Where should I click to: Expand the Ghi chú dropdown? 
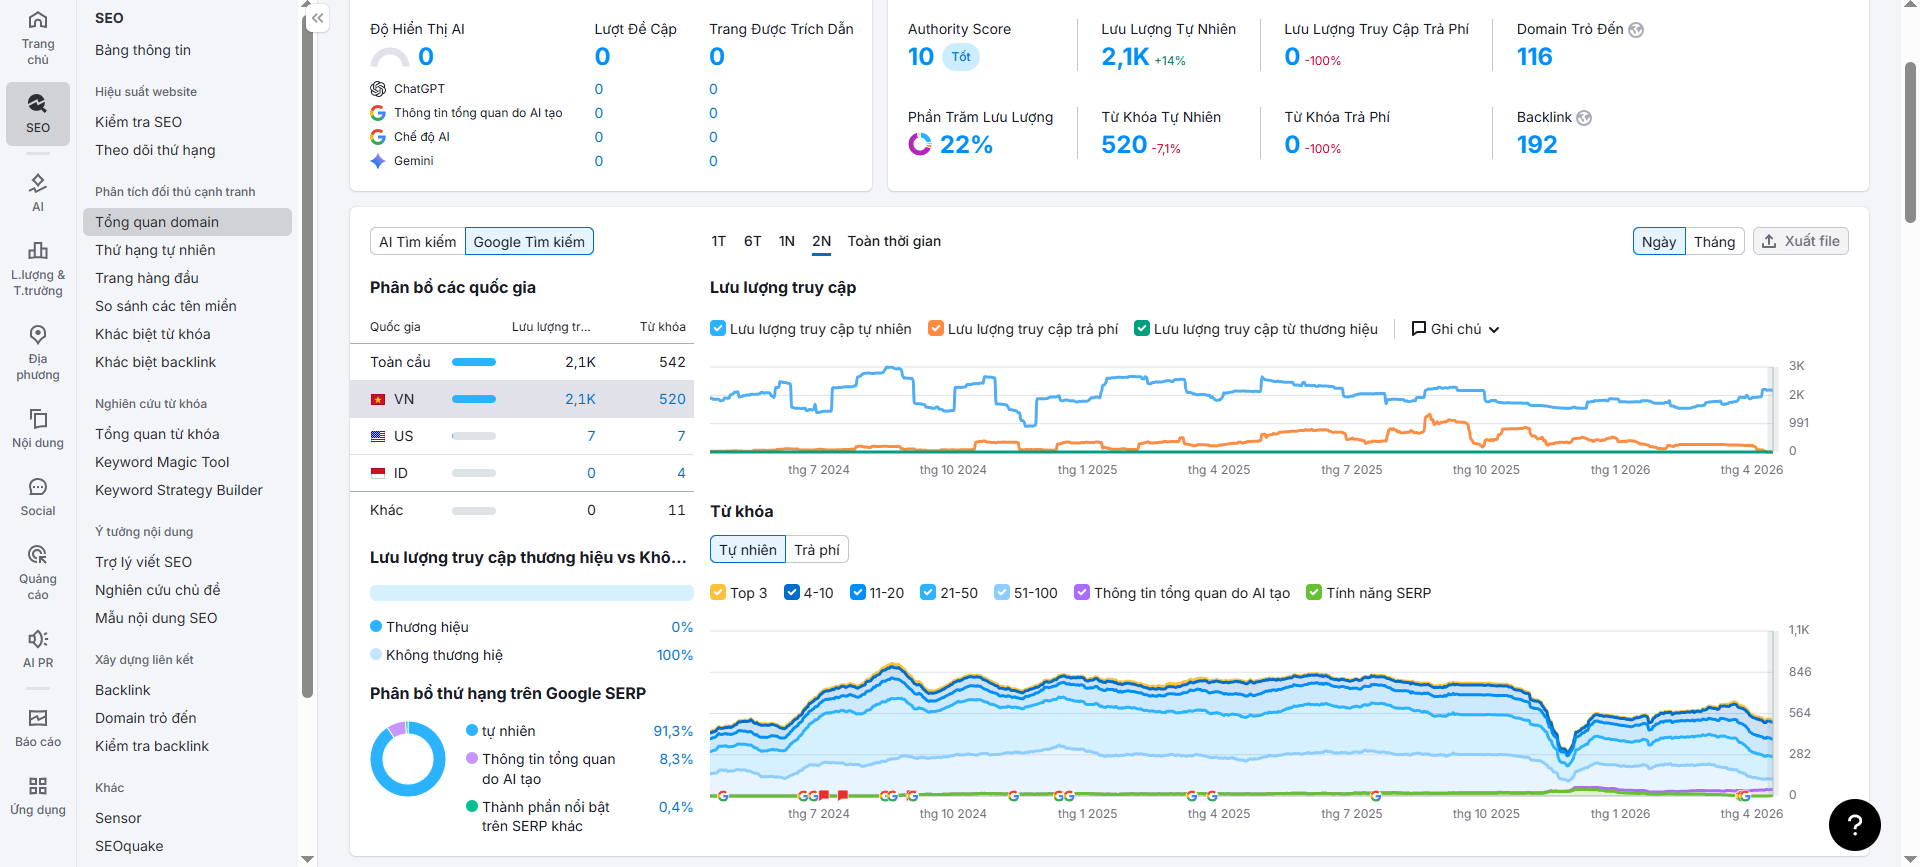(x=1455, y=329)
